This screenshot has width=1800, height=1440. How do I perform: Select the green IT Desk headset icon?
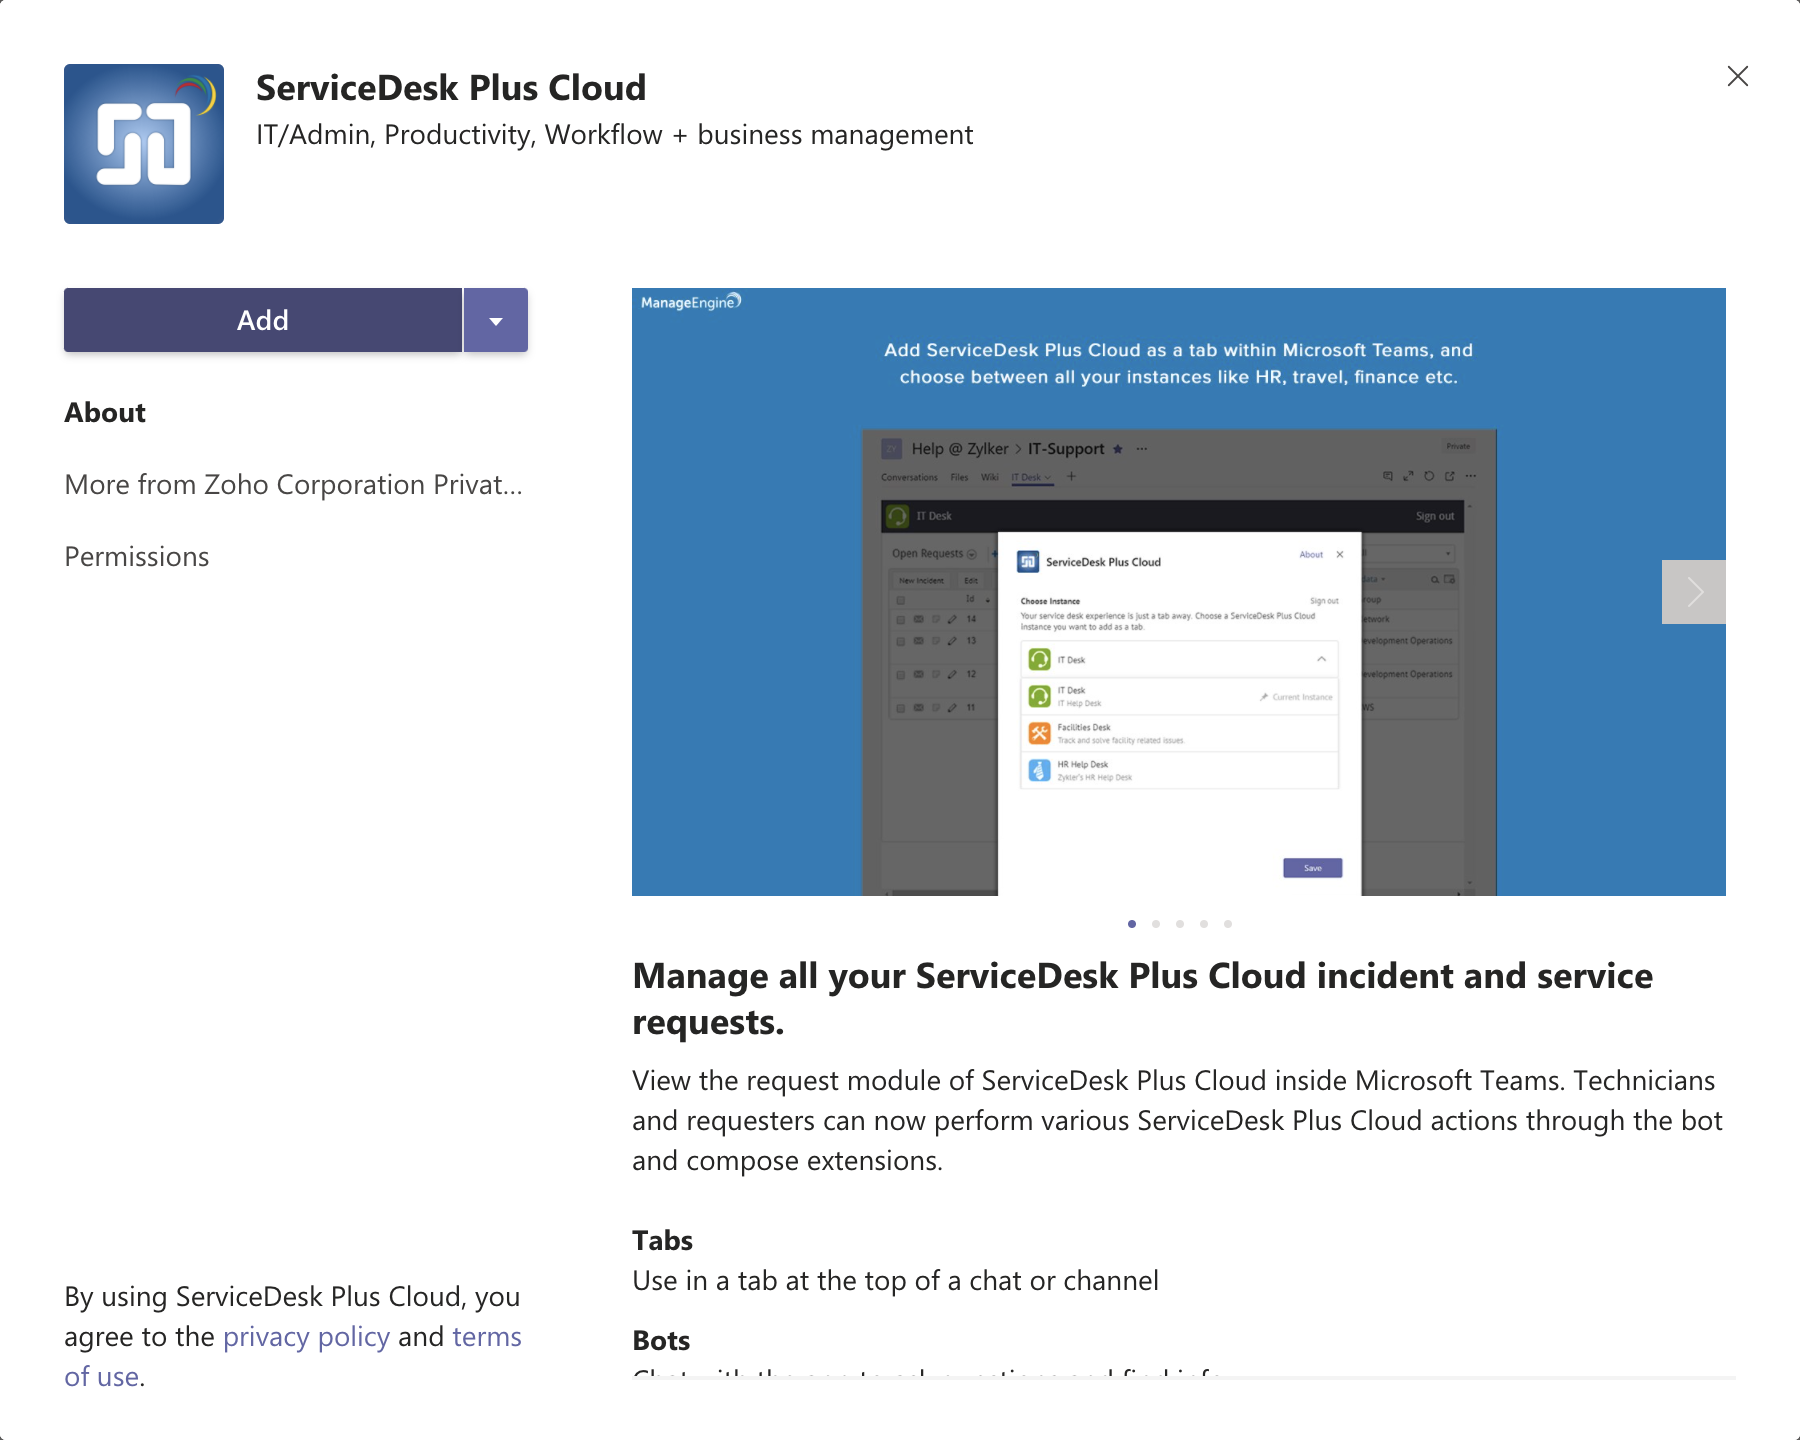tap(1039, 660)
